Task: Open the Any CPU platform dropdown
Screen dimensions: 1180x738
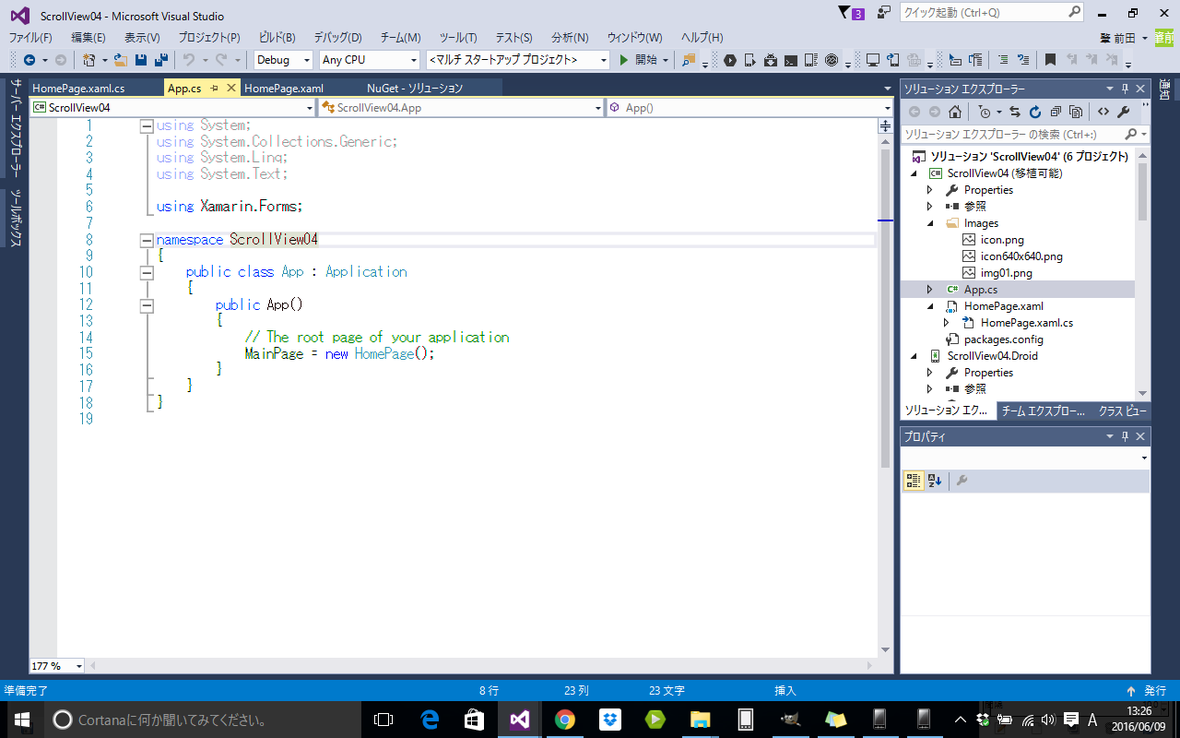Action: coord(368,60)
